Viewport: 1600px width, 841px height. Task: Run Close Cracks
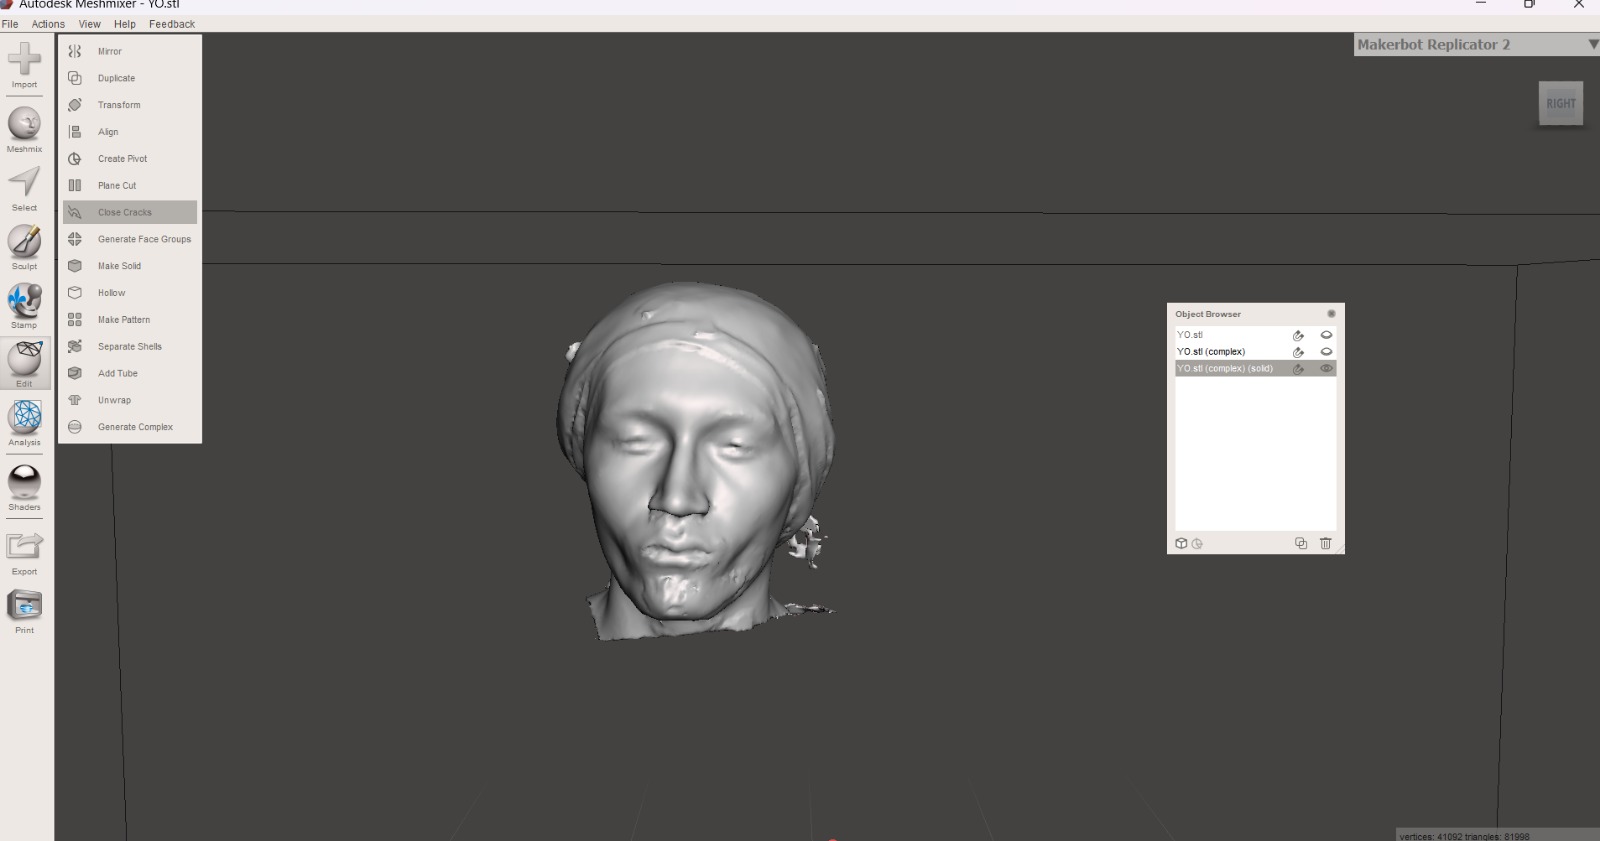[x=130, y=213]
